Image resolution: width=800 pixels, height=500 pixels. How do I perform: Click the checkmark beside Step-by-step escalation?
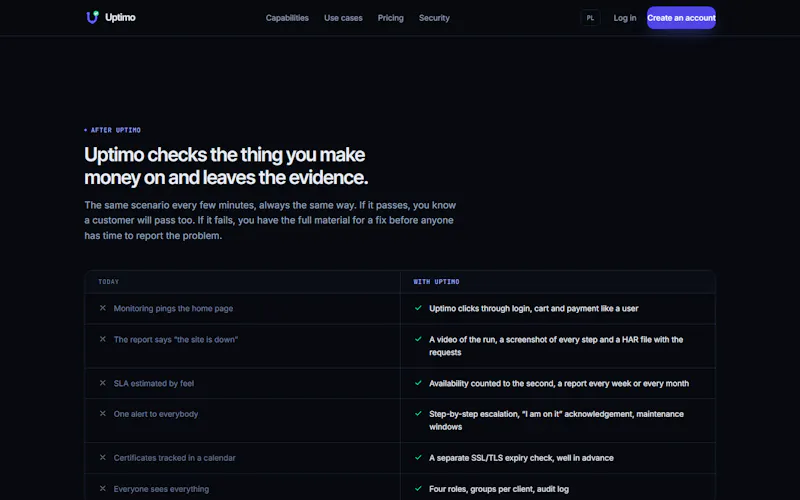point(418,414)
